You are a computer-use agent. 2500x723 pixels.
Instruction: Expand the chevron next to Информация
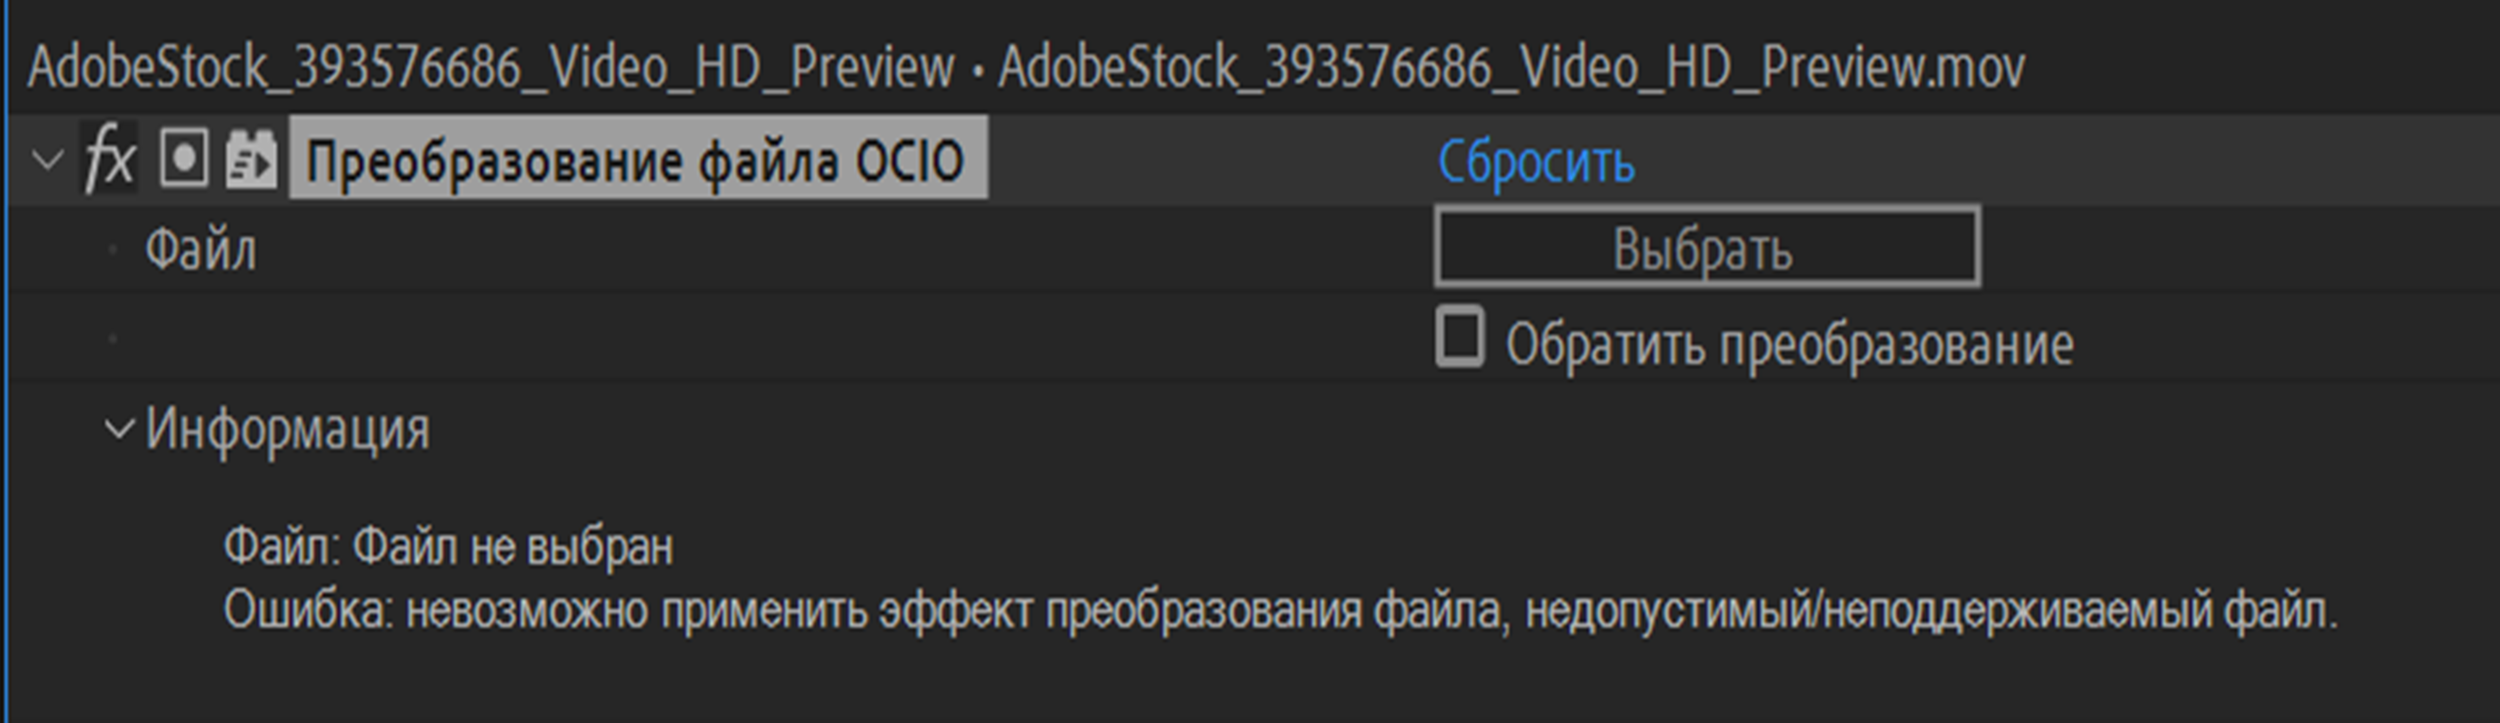[120, 430]
